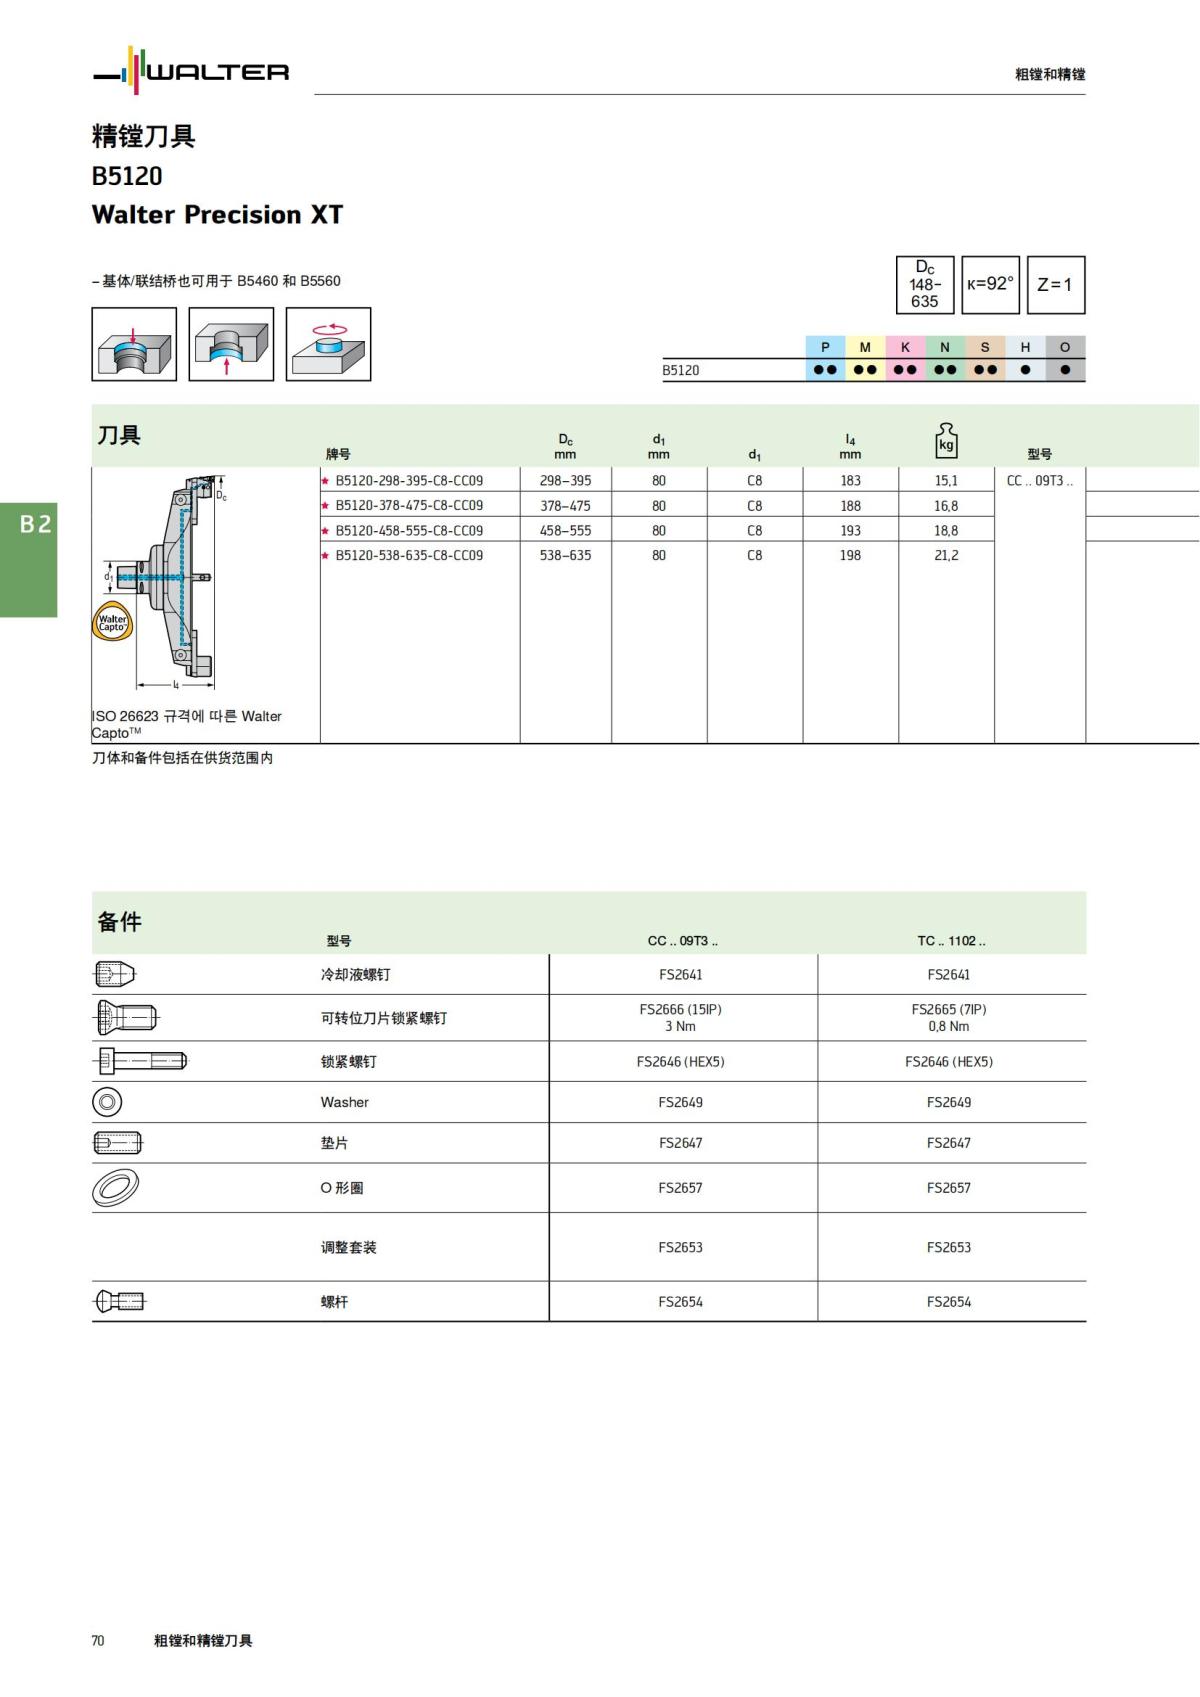Click the 538–635 diameter range value

tap(565, 556)
